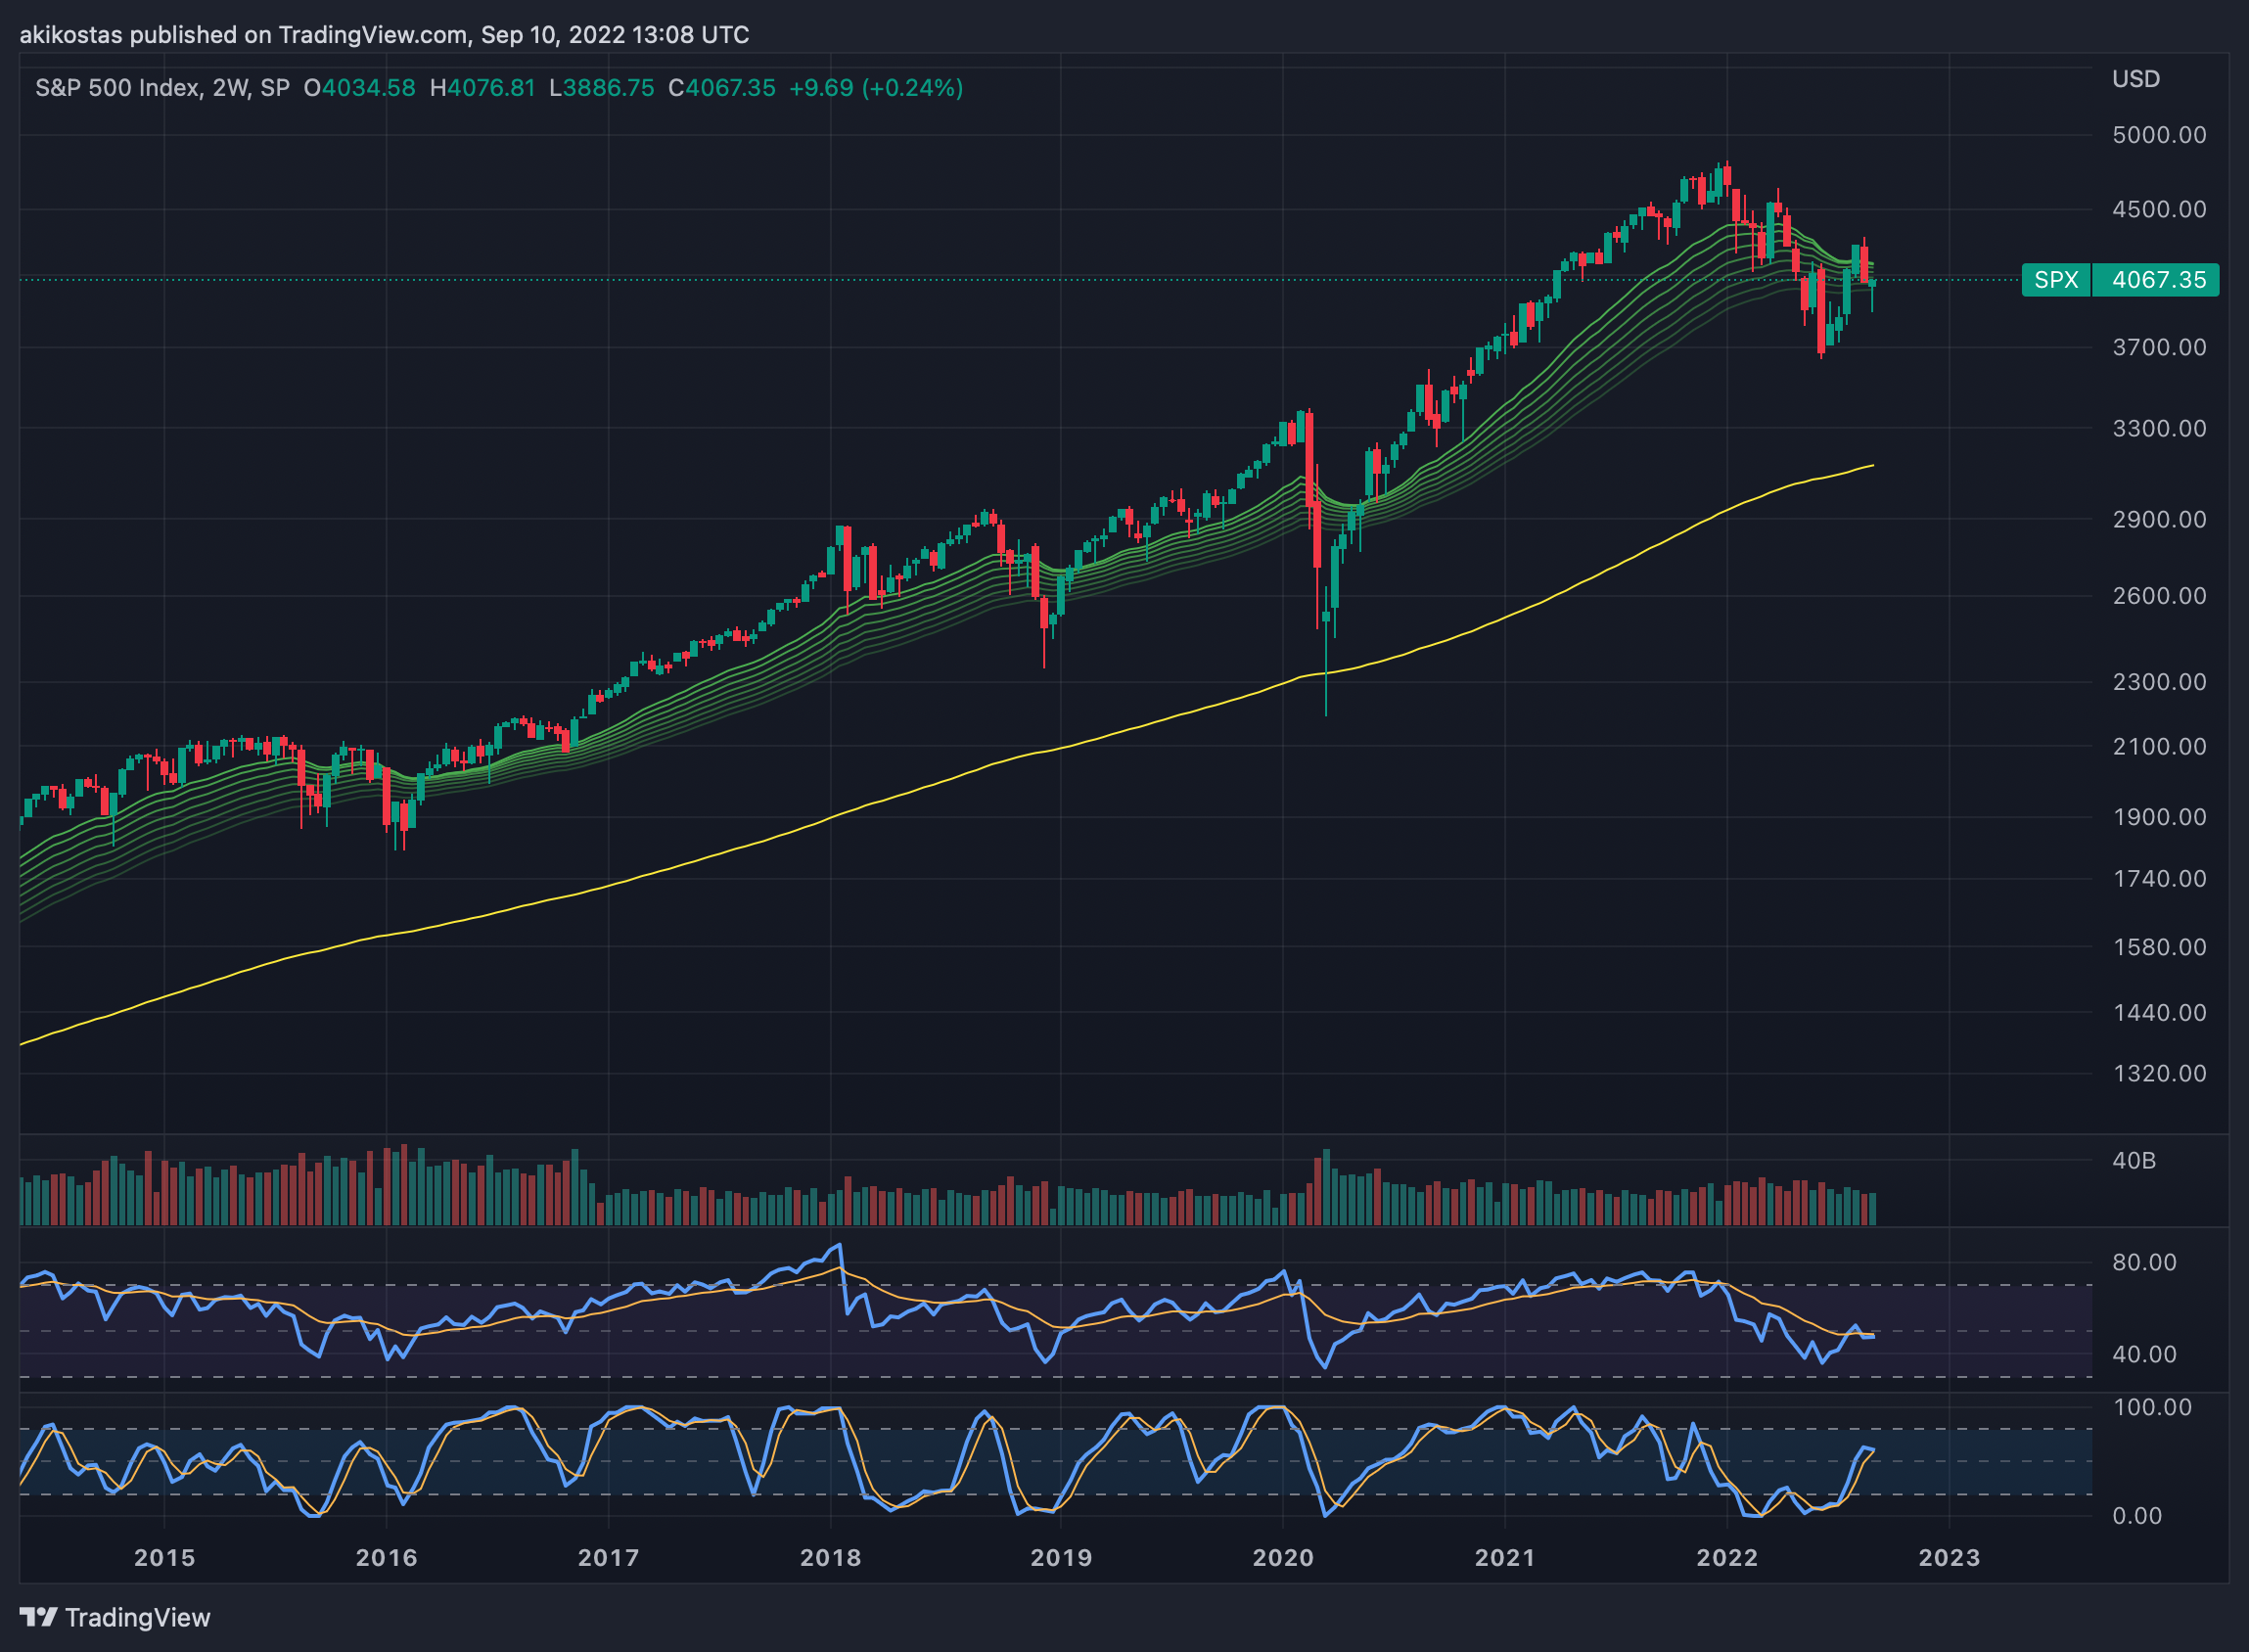The height and width of the screenshot is (1652, 2249).
Task: Click the 40.00 RSI axis label
Action: coord(2144,1354)
